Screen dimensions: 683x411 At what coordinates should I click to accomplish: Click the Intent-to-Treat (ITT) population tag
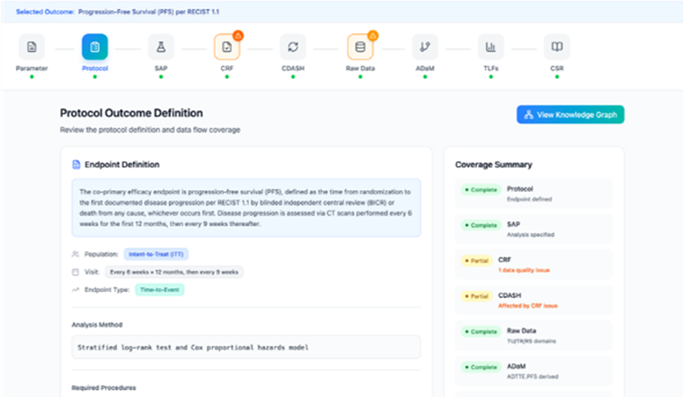155,254
